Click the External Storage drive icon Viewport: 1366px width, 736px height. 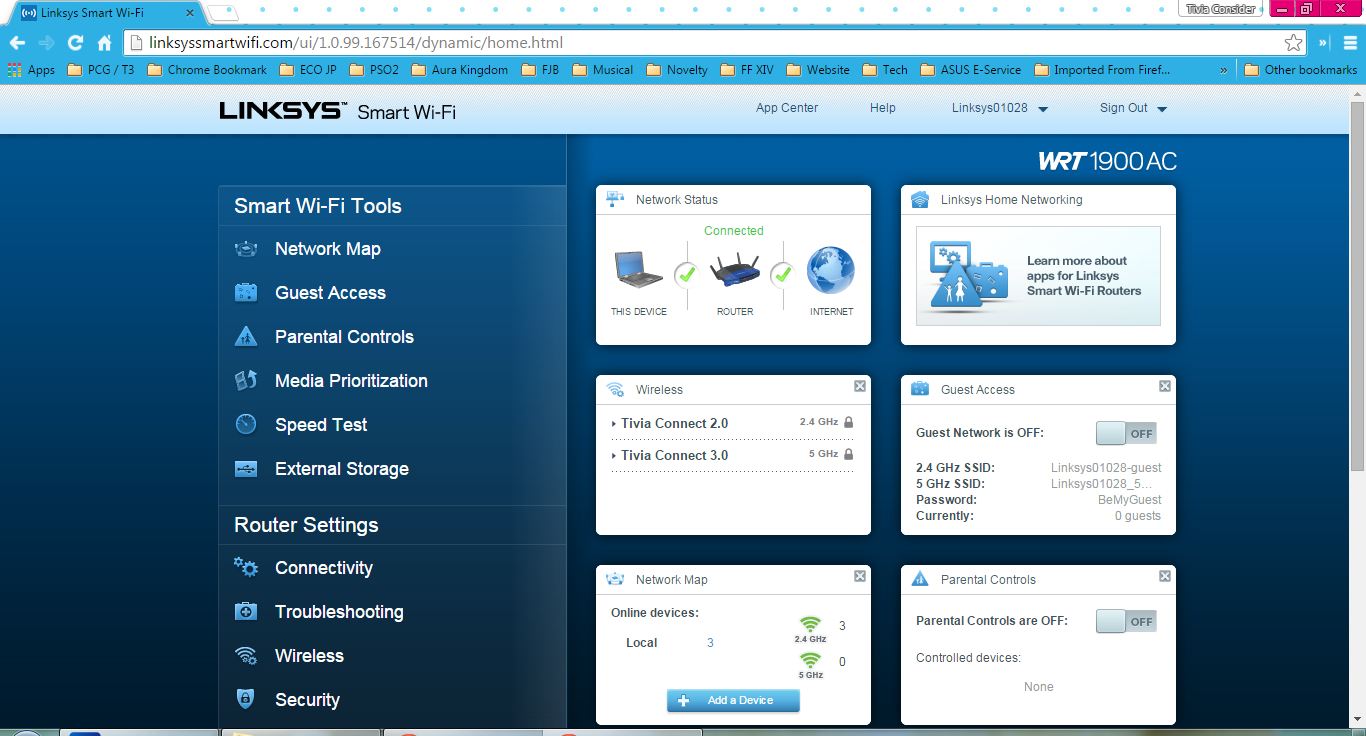point(246,469)
